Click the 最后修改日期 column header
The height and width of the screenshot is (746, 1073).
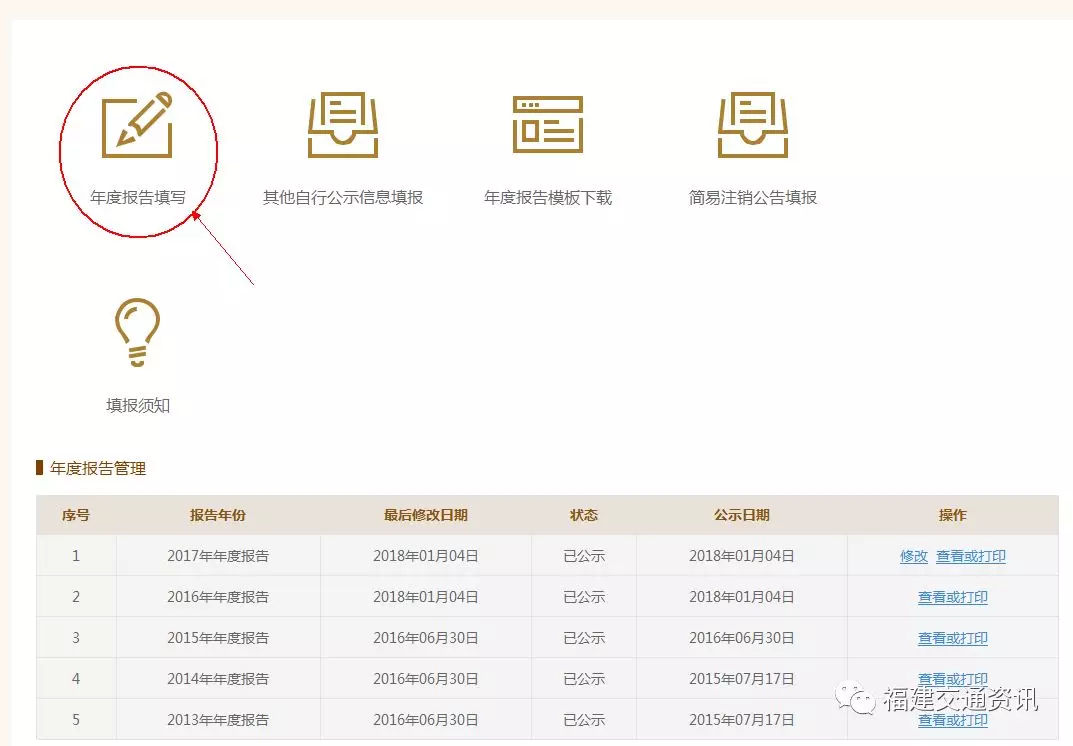click(426, 515)
